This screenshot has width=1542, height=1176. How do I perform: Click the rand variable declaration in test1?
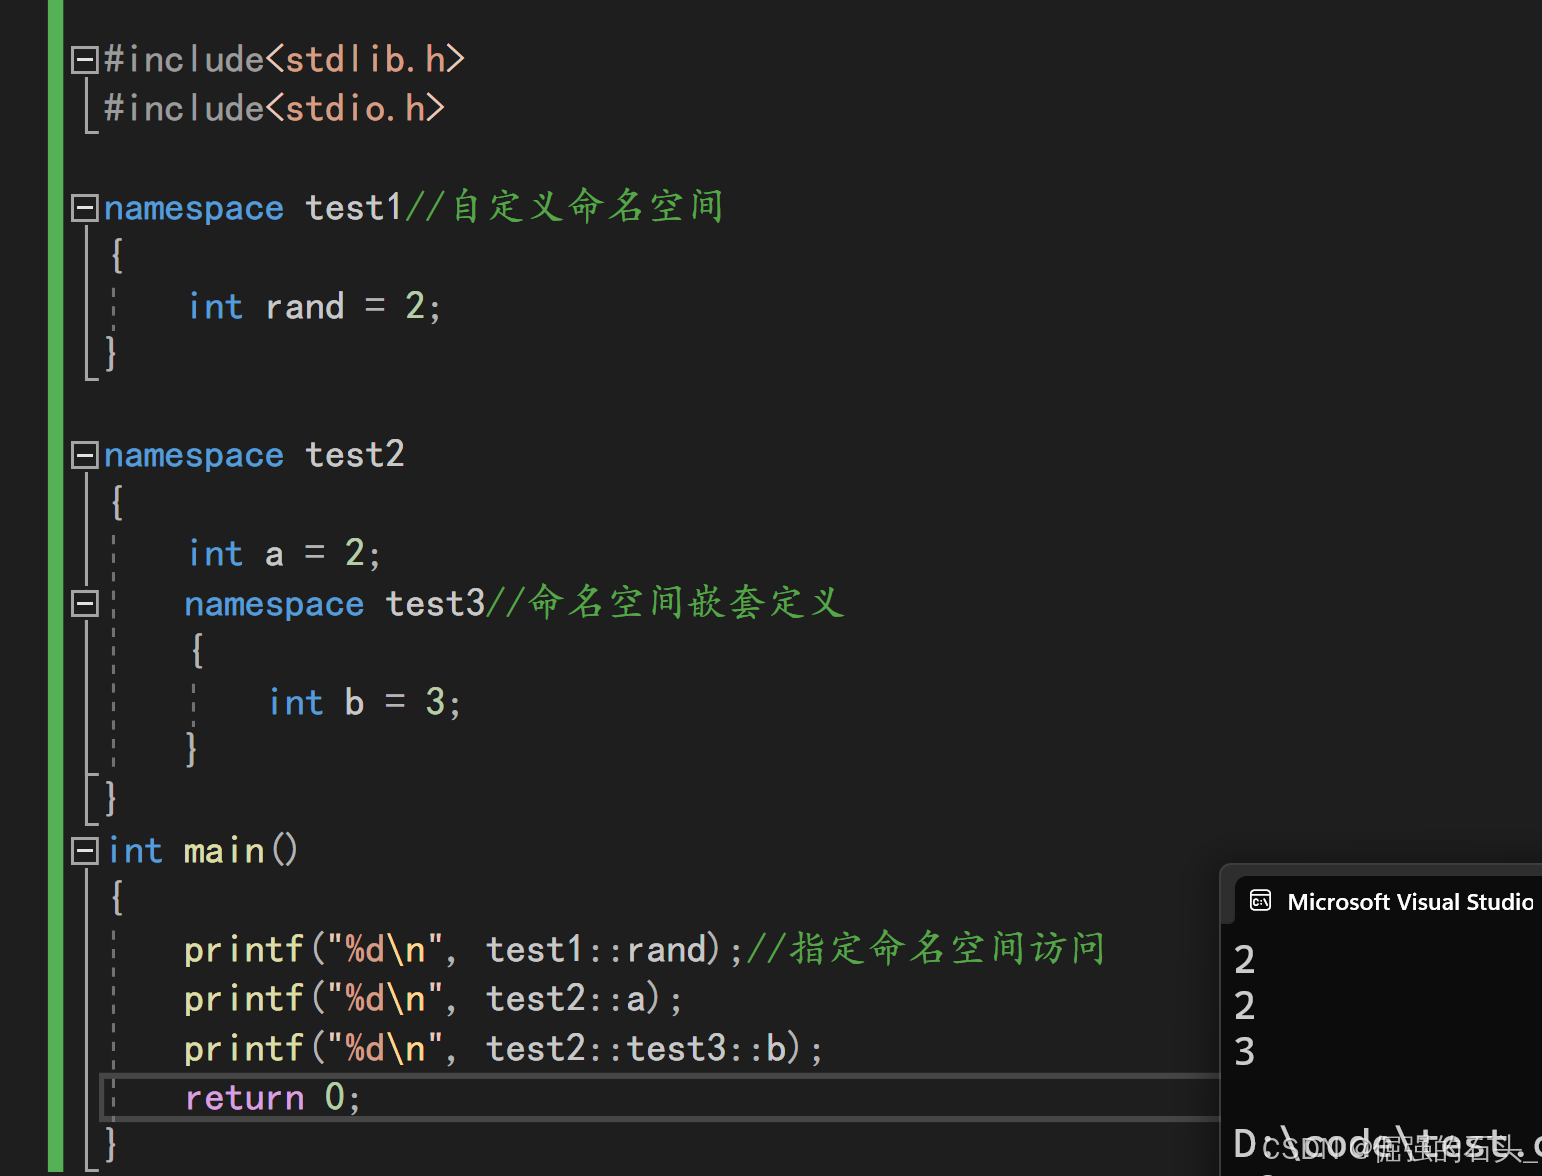[x=305, y=307]
